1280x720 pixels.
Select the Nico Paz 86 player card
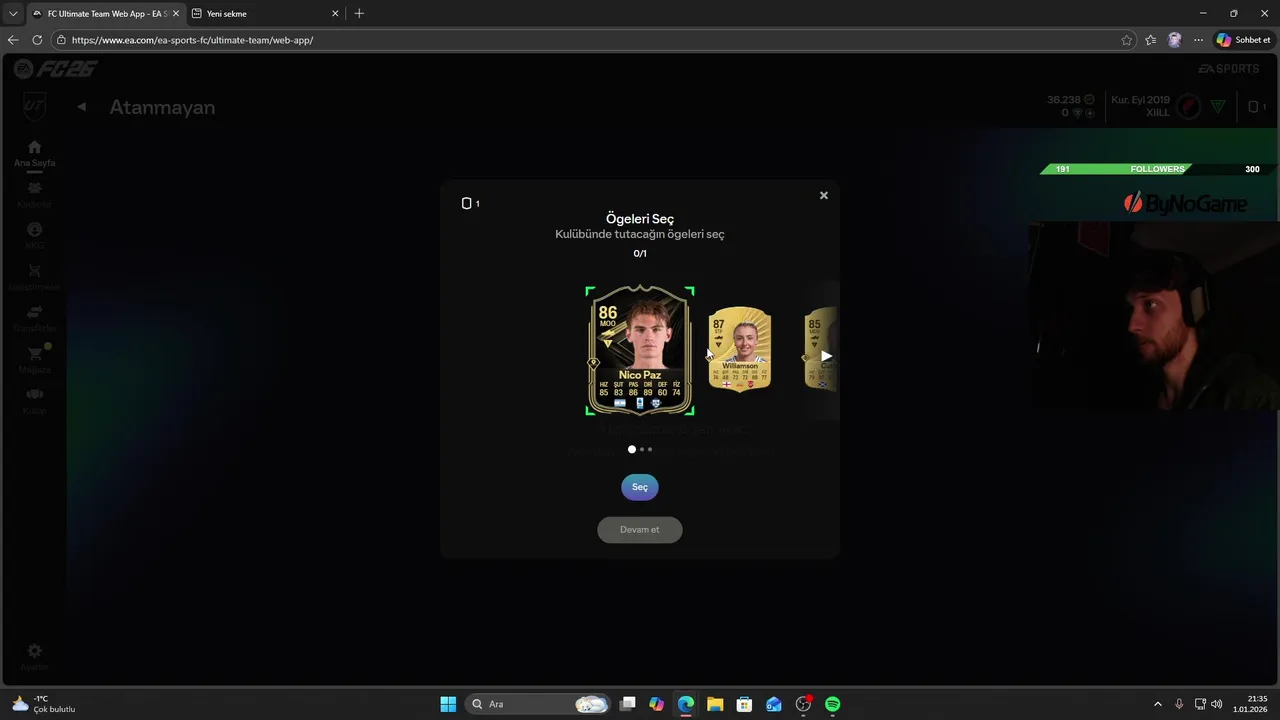(640, 351)
